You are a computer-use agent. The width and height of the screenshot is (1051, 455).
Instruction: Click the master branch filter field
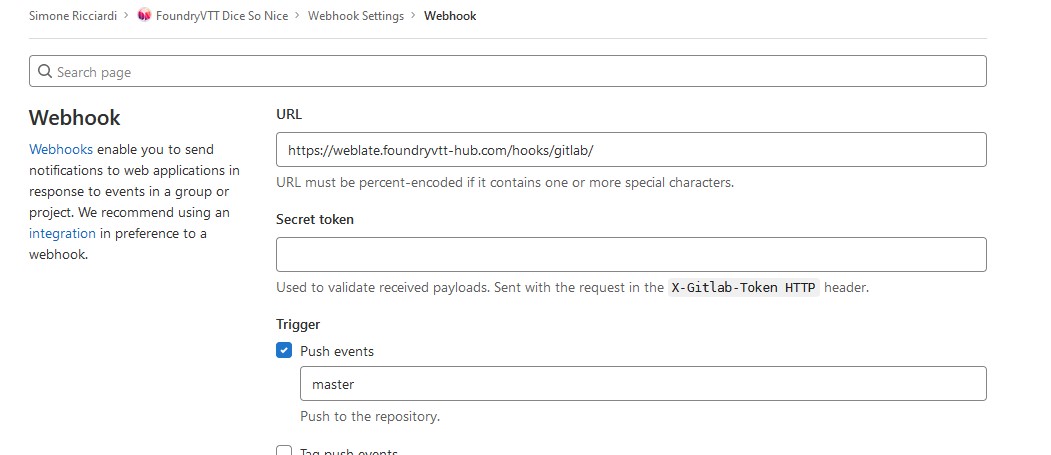643,383
